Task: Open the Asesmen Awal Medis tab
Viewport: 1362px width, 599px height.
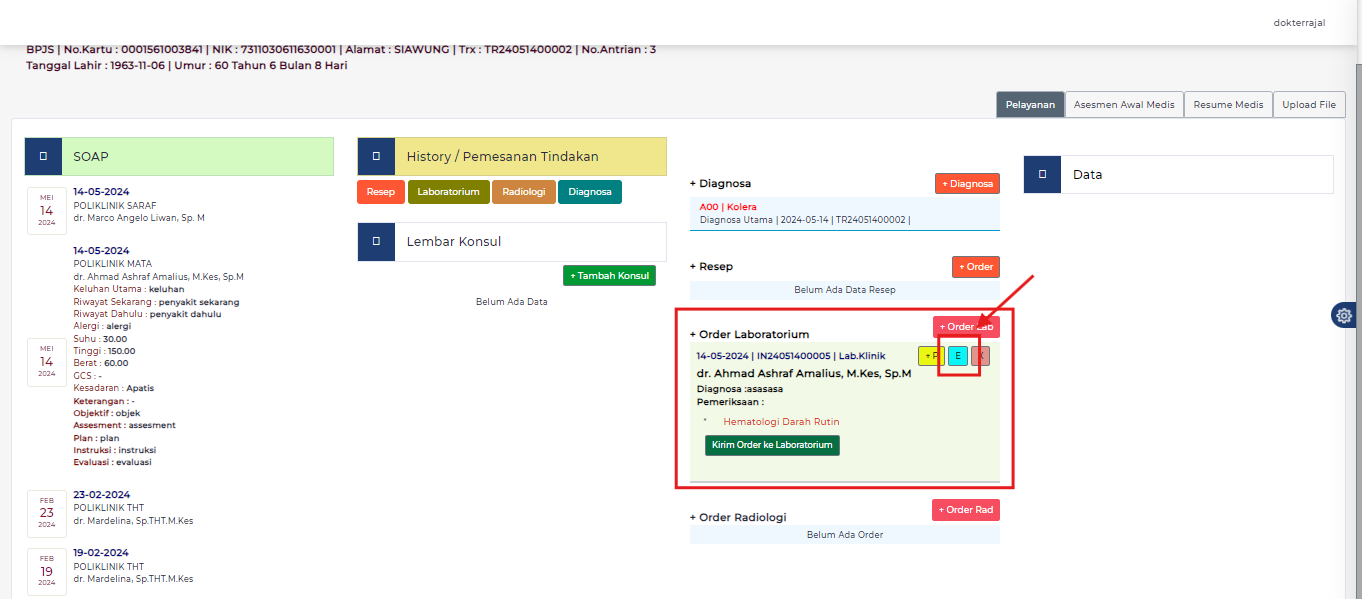Action: click(x=1124, y=105)
